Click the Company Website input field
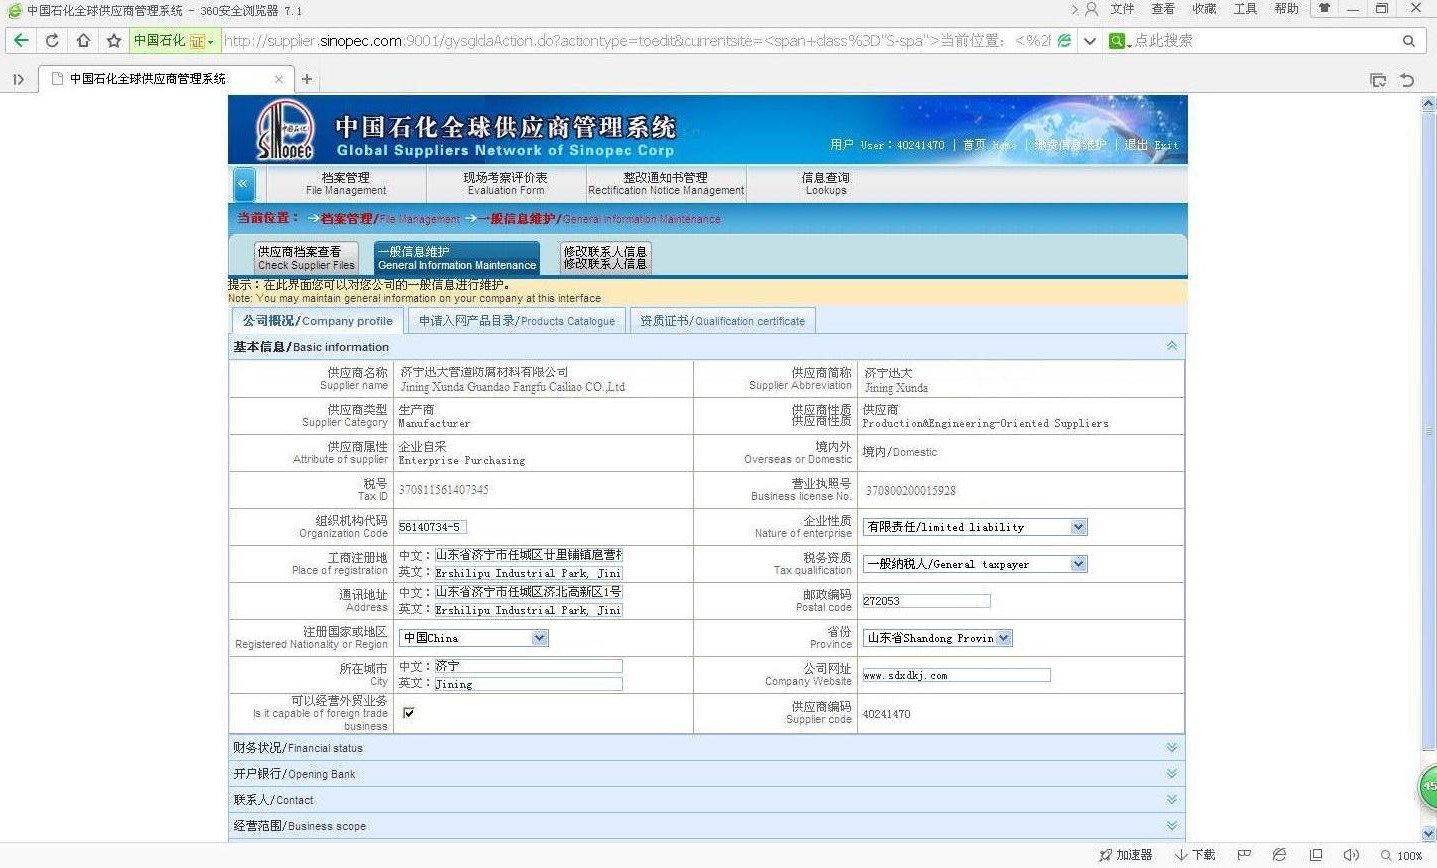The height and width of the screenshot is (868, 1437). [956, 675]
